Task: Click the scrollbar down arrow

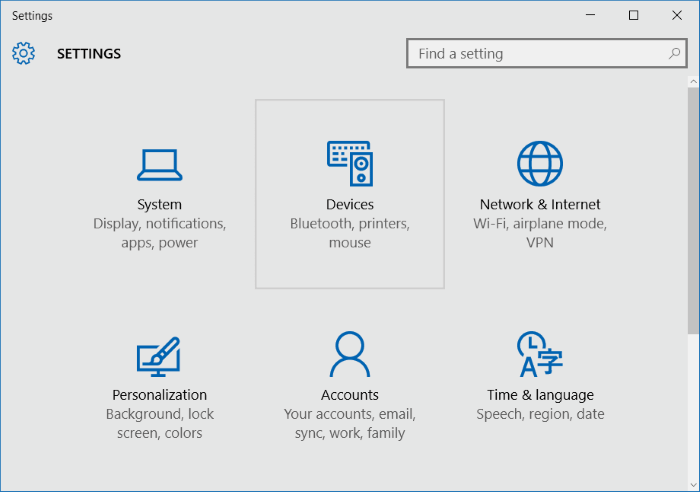Action: (693, 484)
